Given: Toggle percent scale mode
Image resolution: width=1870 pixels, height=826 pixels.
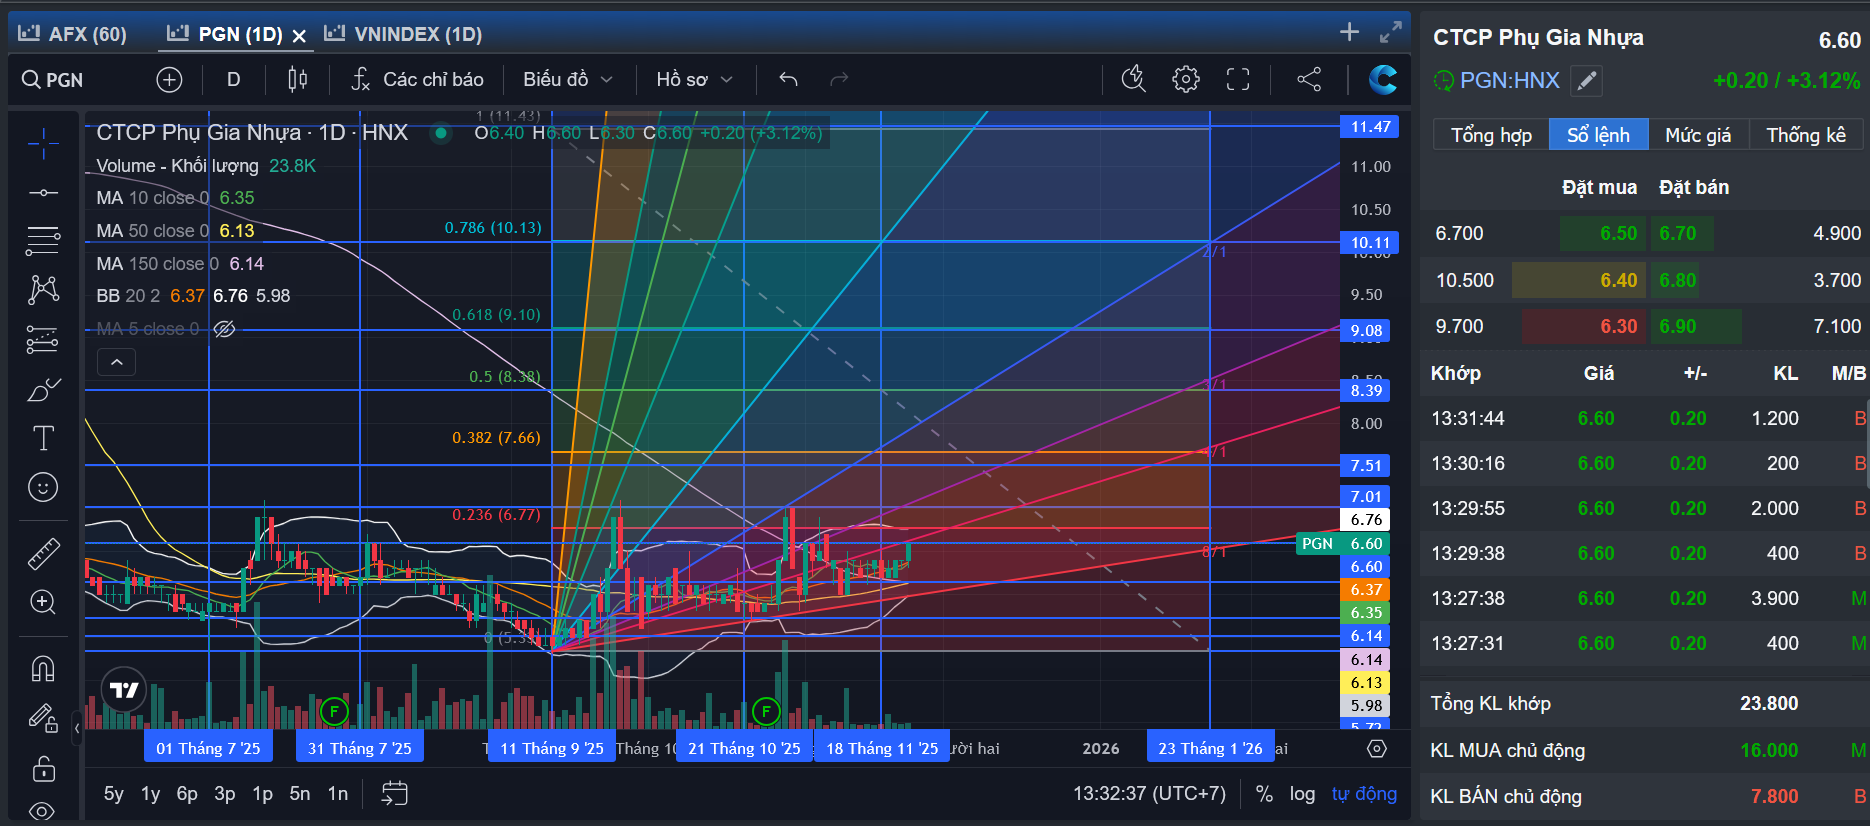Looking at the screenshot, I should tap(1265, 794).
